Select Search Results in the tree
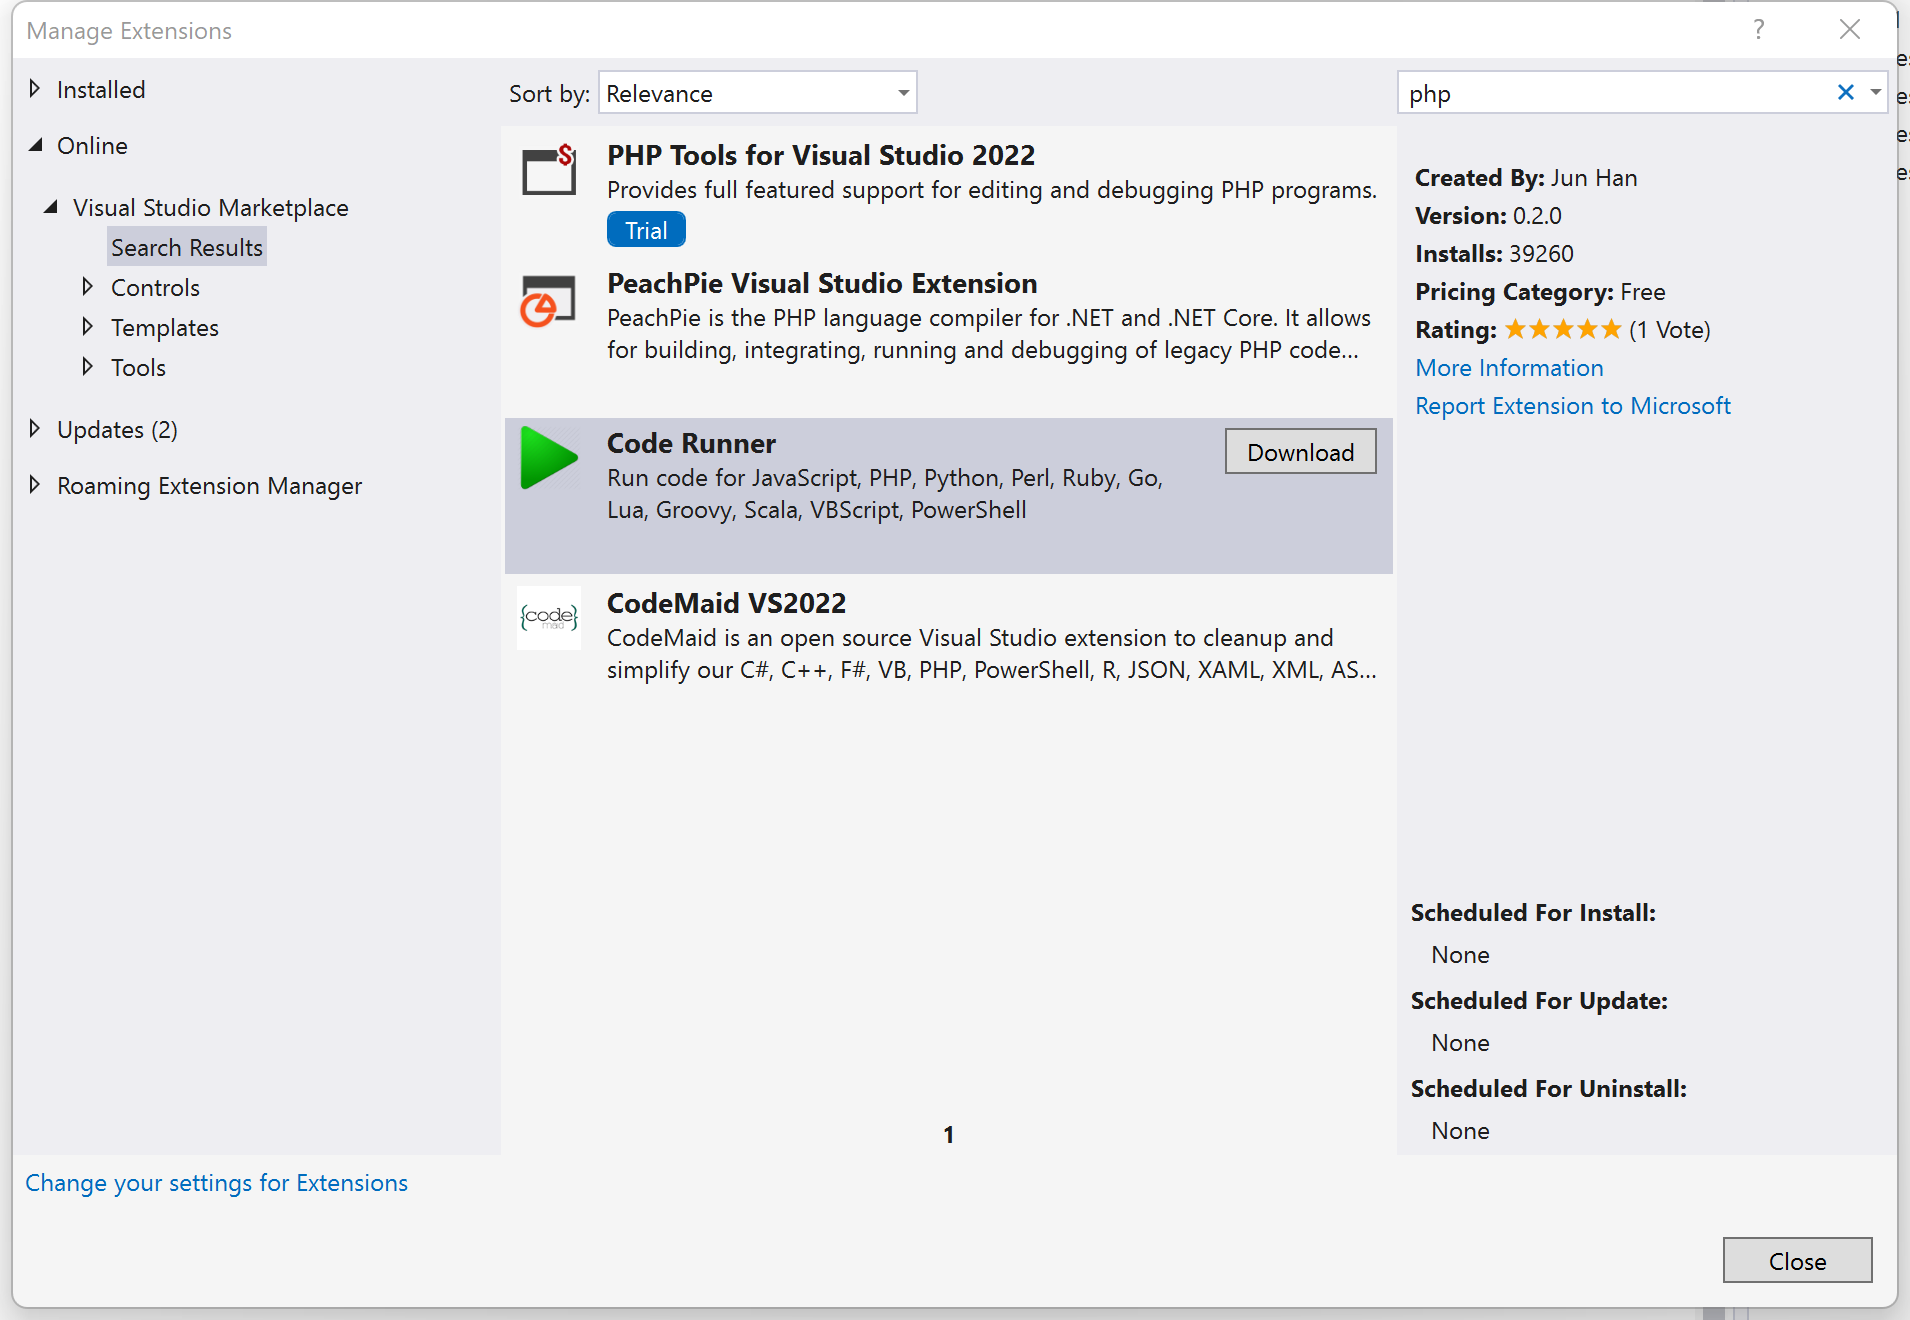 187,247
